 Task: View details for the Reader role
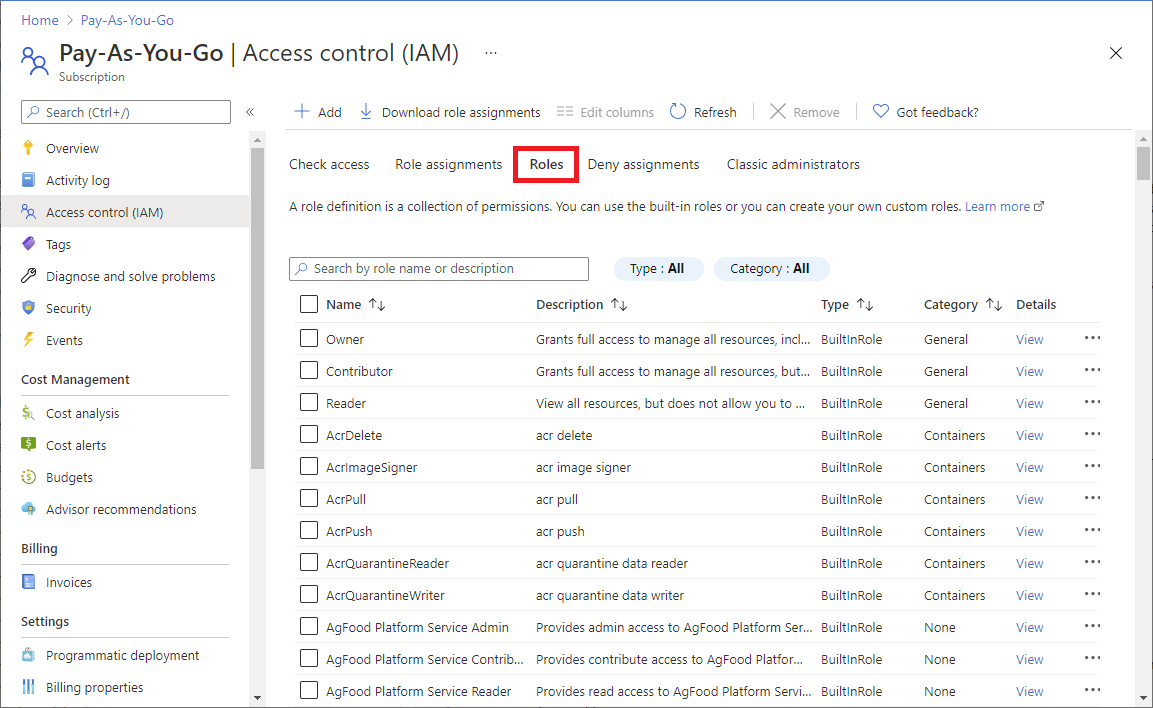pyautogui.click(x=1029, y=402)
